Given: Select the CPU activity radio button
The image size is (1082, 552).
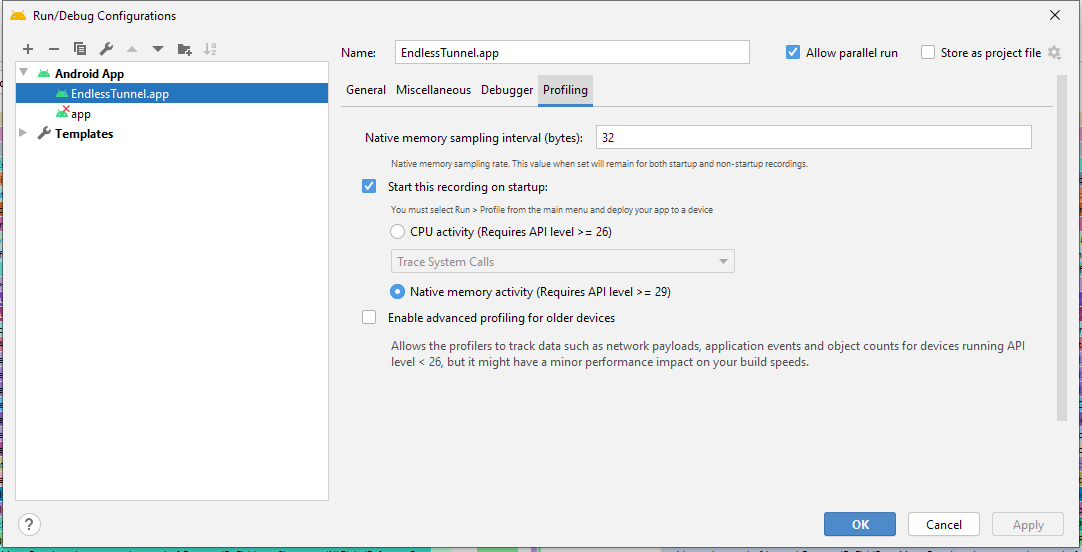Looking at the screenshot, I should point(397,232).
